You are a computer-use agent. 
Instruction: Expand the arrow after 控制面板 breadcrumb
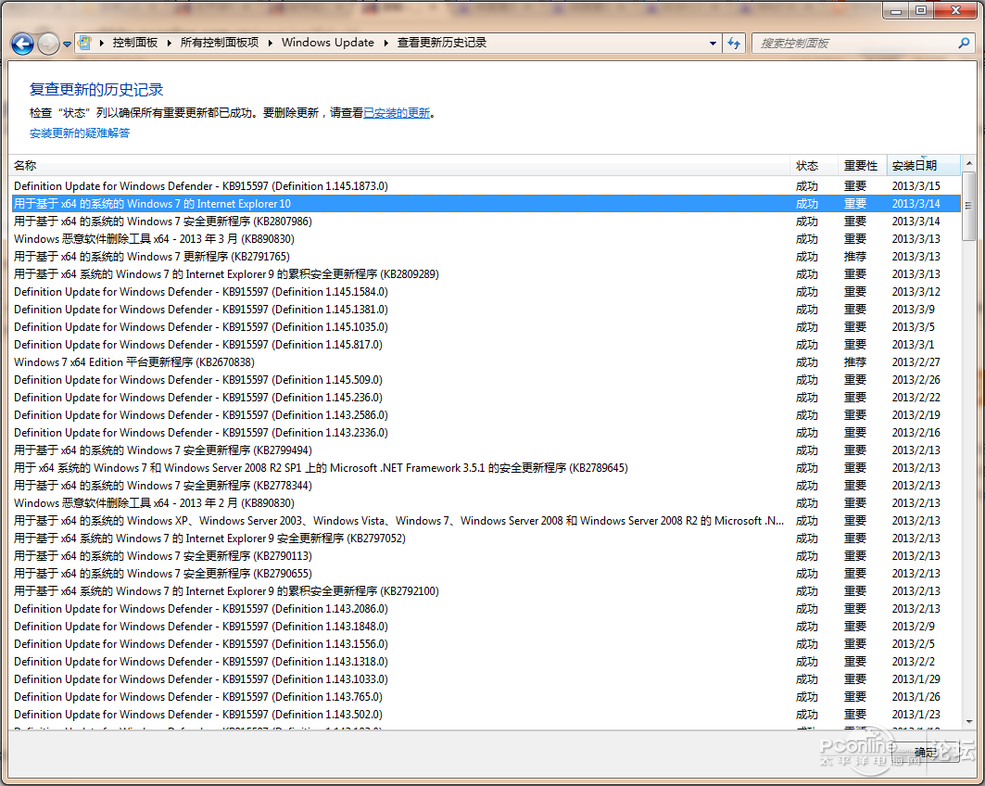point(169,43)
